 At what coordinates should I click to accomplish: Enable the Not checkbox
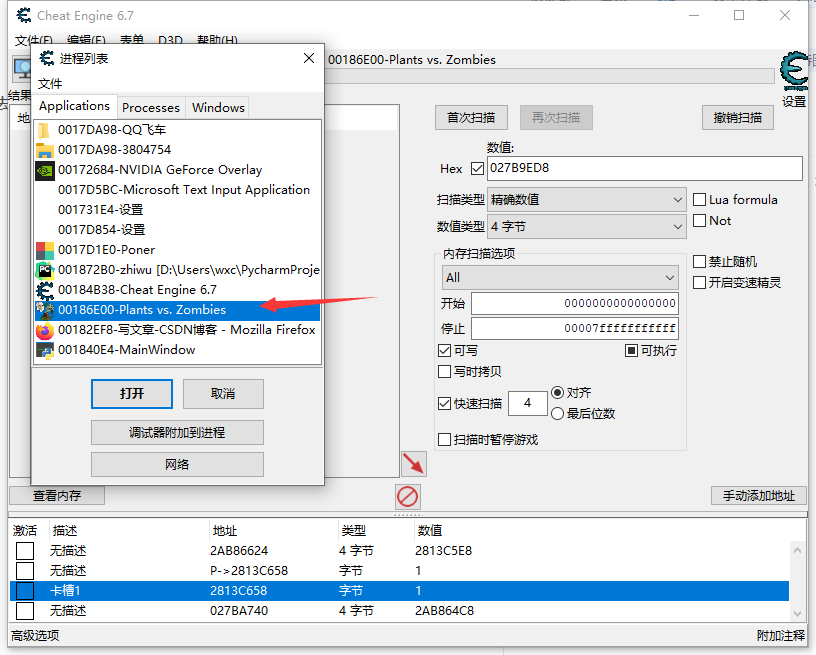click(x=699, y=221)
